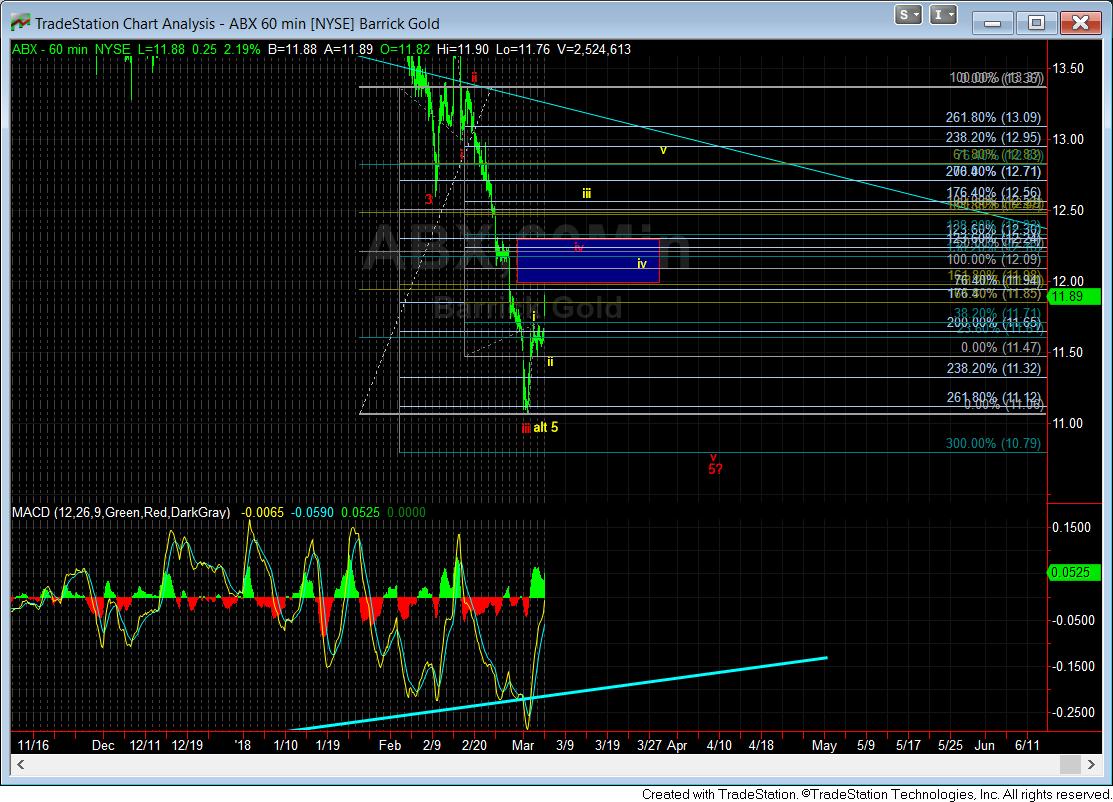This screenshot has height=802, width=1113.
Task: Click the '176.40% (12.56)' Fibonacci label
Action: (993, 193)
